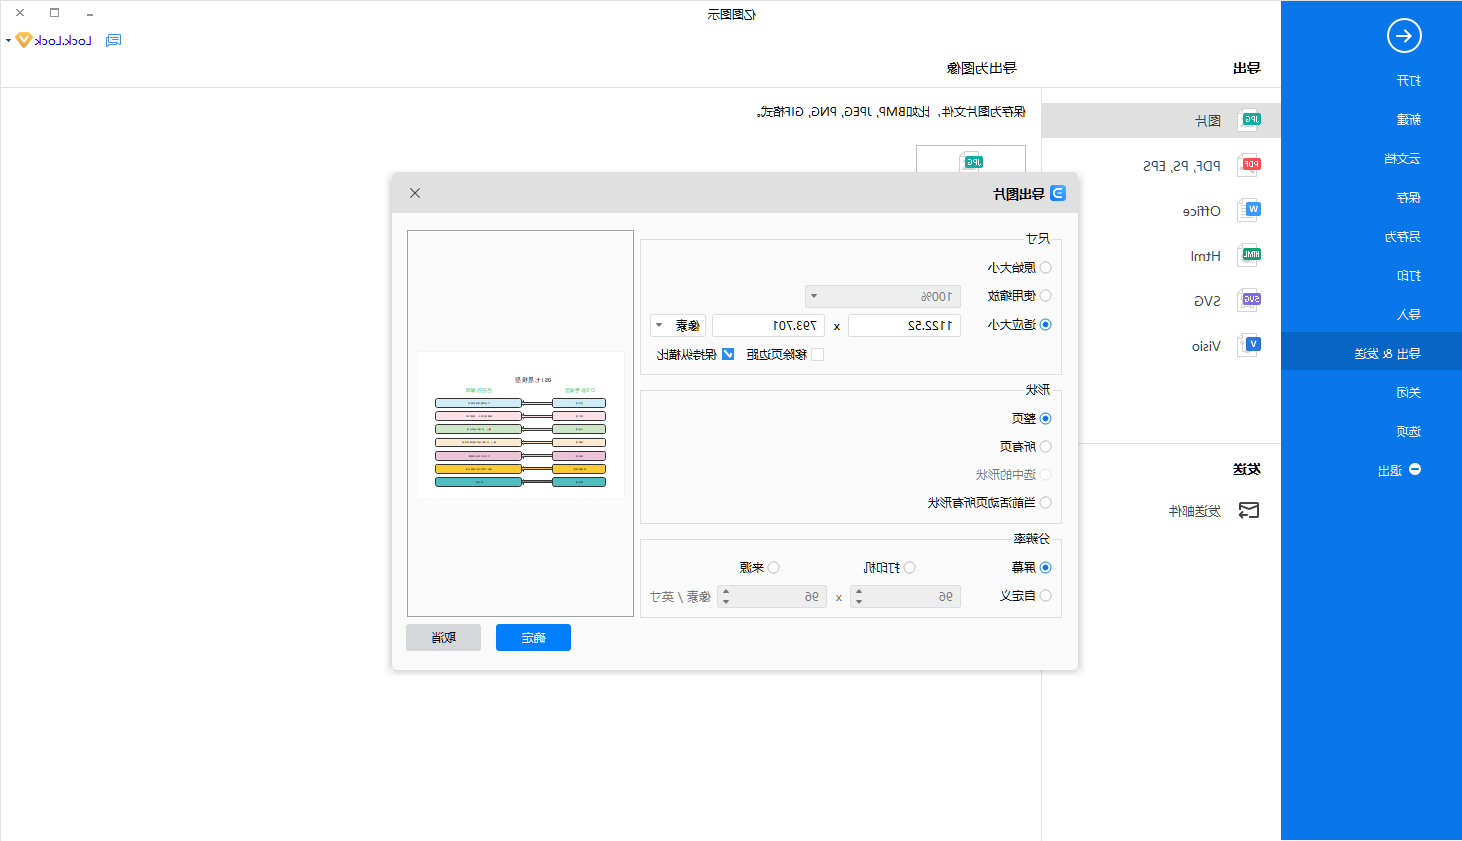This screenshot has height=841, width=1462.
Task: Click the 导出图片 dialog logo icon
Action: [1058, 193]
